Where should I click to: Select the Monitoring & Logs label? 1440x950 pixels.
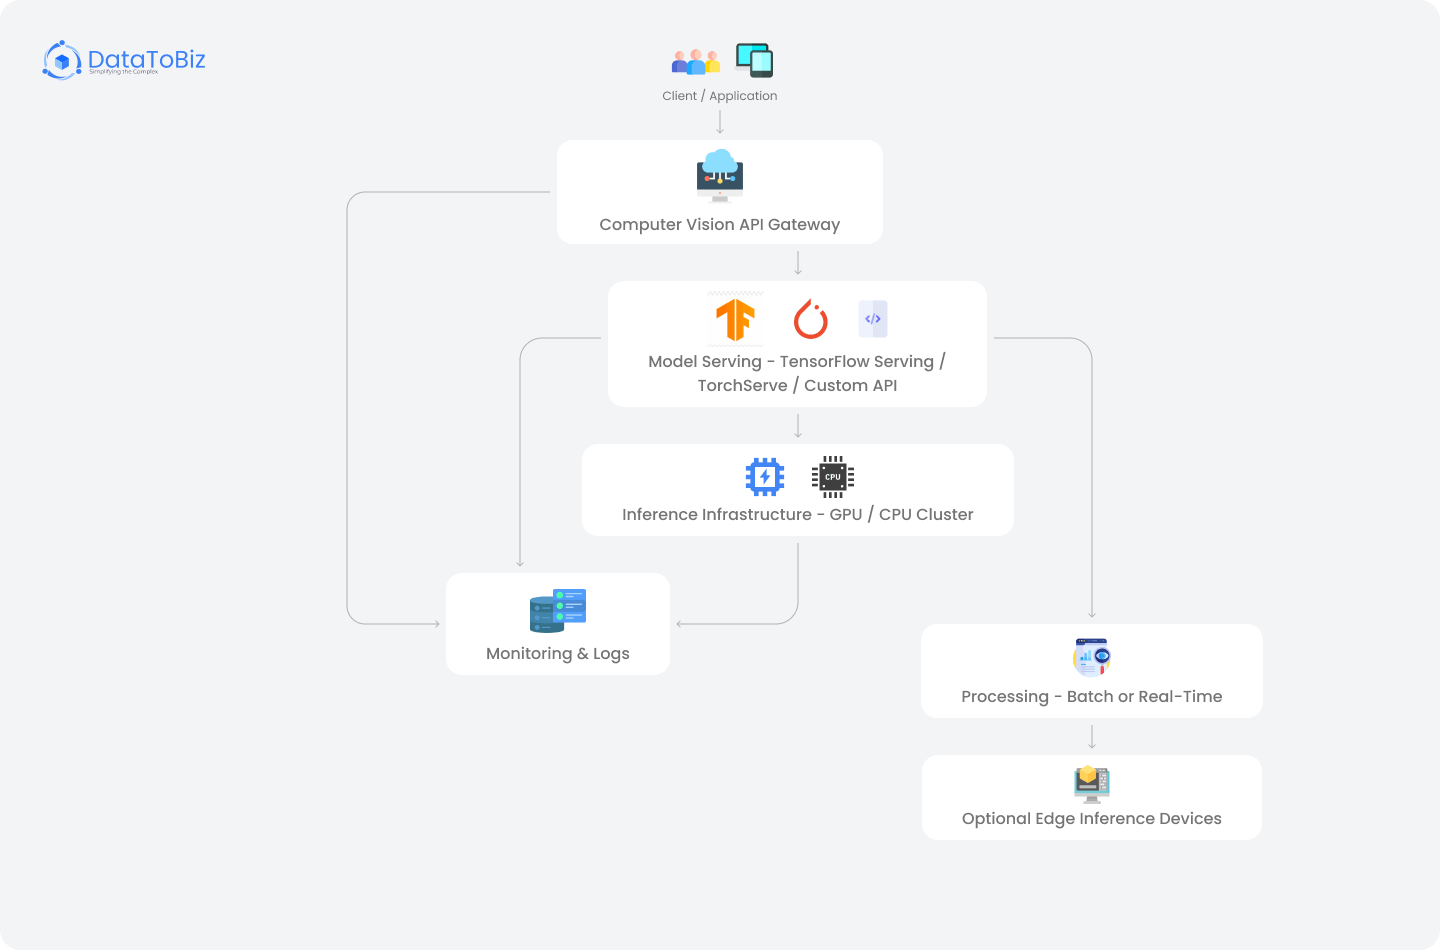click(558, 654)
